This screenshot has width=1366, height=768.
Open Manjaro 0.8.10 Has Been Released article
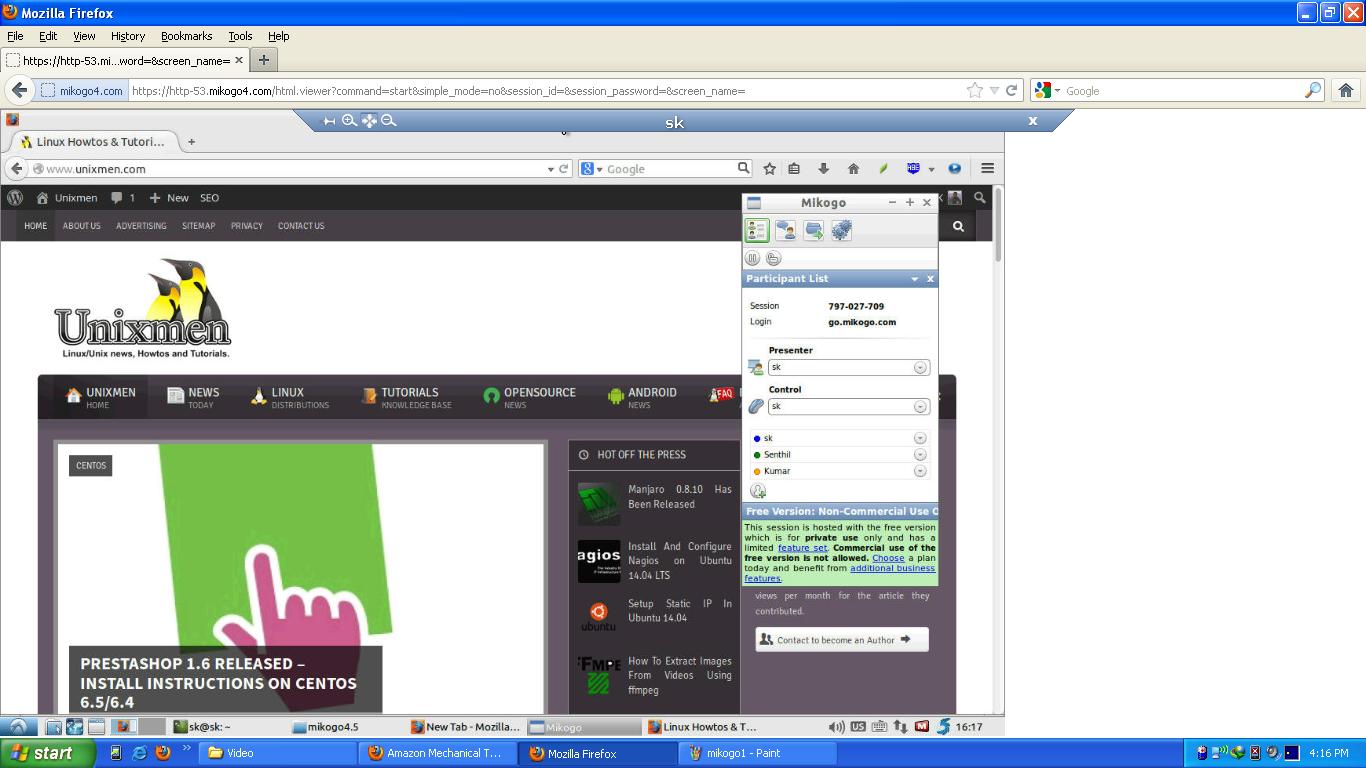point(680,497)
